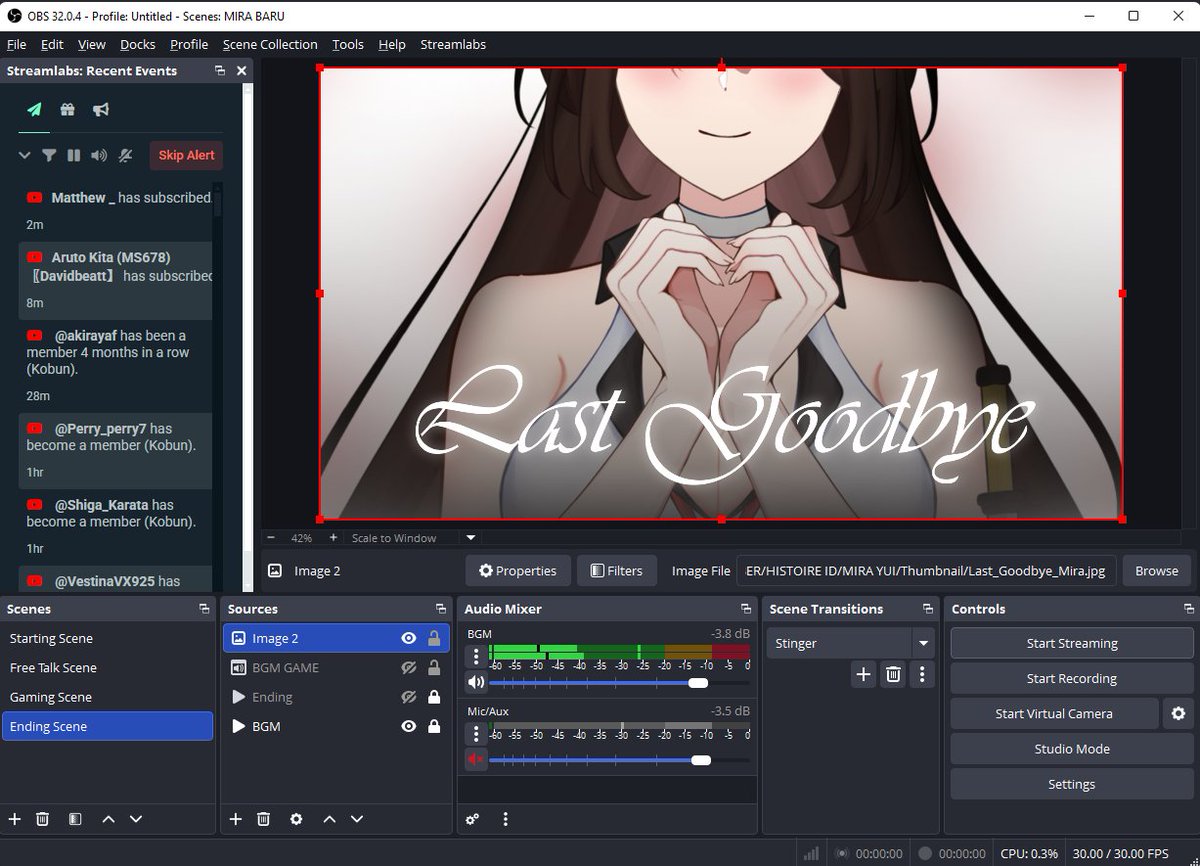
Task: Adjust the Mic/Aux volume slider
Action: pyautogui.click(x=620, y=760)
